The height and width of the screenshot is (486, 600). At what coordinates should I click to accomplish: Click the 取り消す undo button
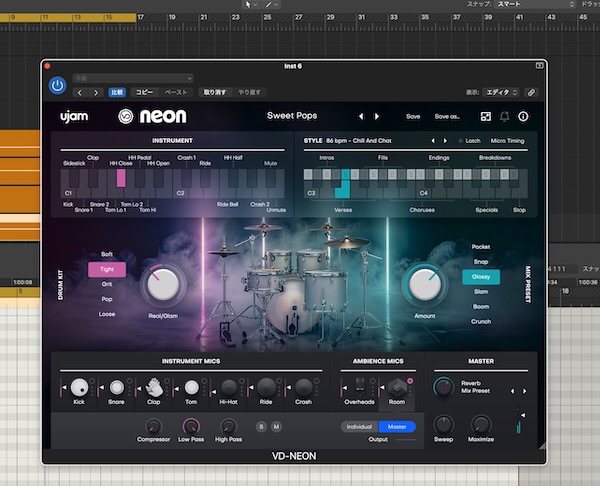coord(215,92)
